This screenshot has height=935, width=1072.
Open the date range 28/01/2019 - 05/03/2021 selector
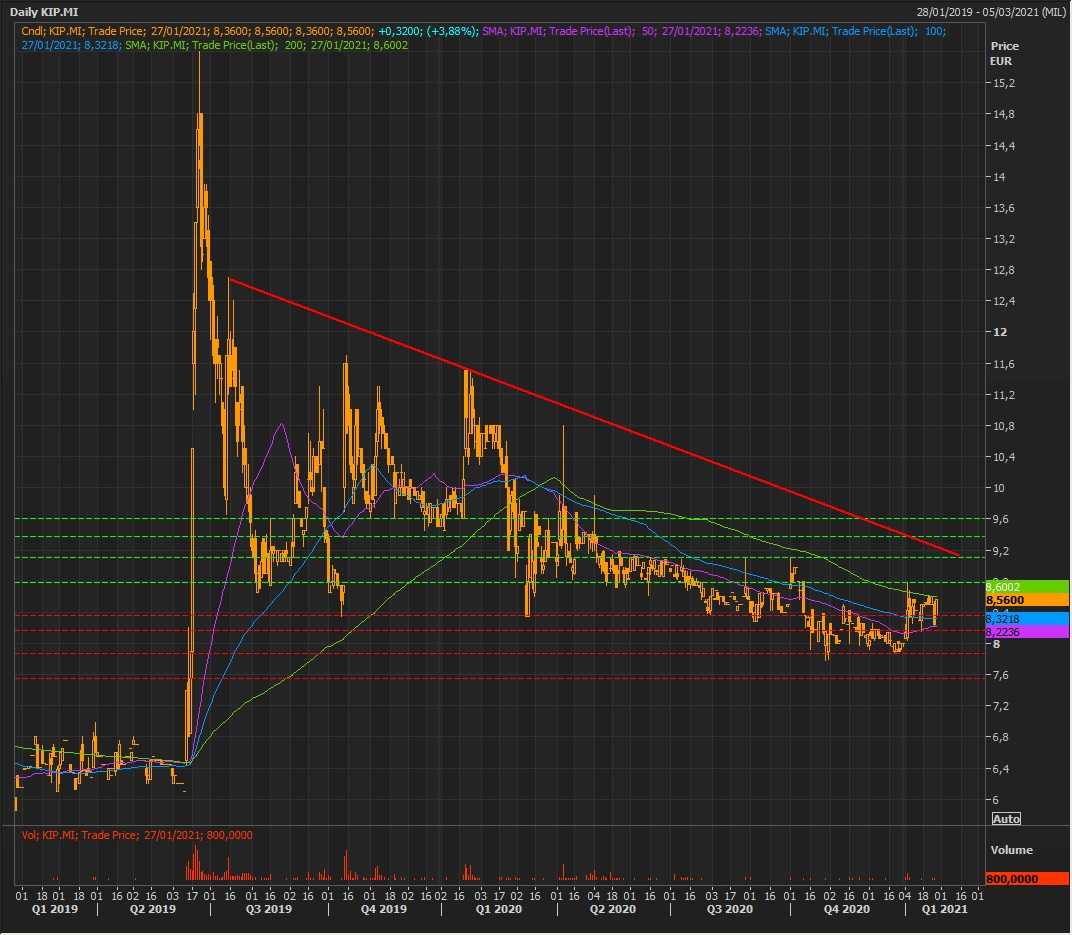pos(990,11)
